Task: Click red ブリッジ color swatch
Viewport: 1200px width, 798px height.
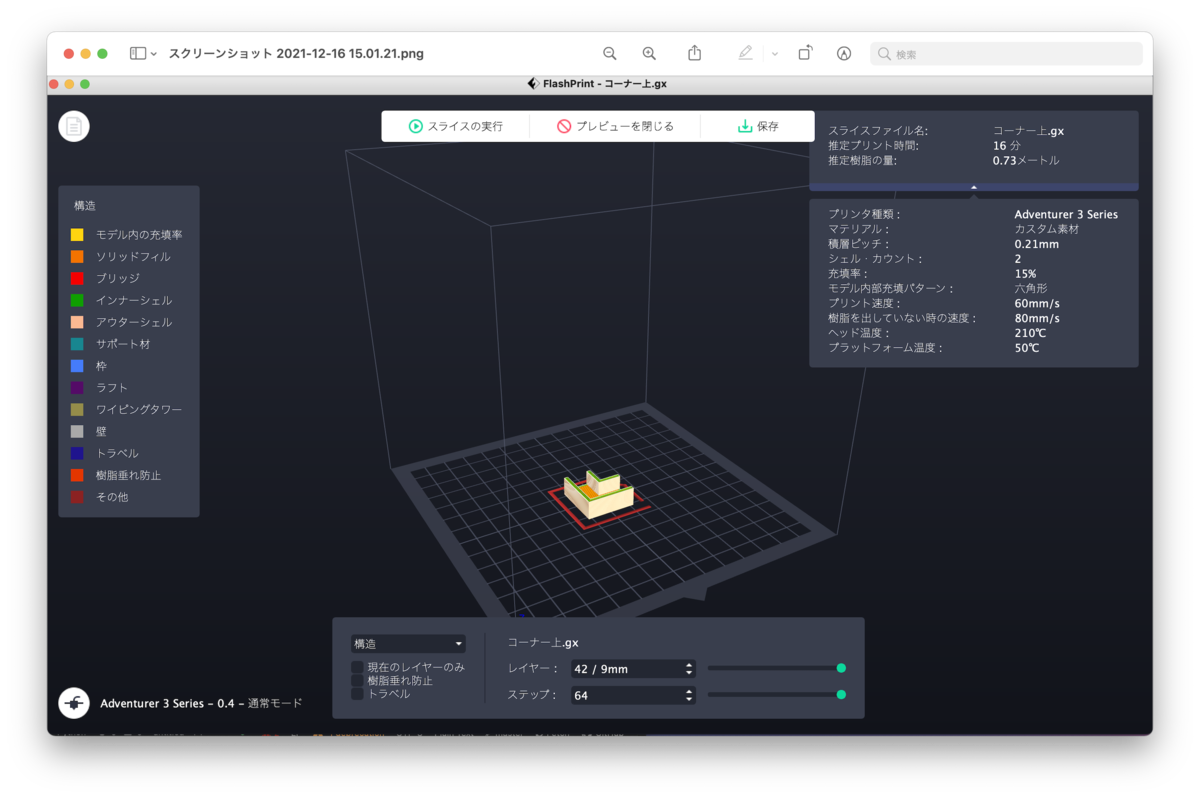Action: 77,278
